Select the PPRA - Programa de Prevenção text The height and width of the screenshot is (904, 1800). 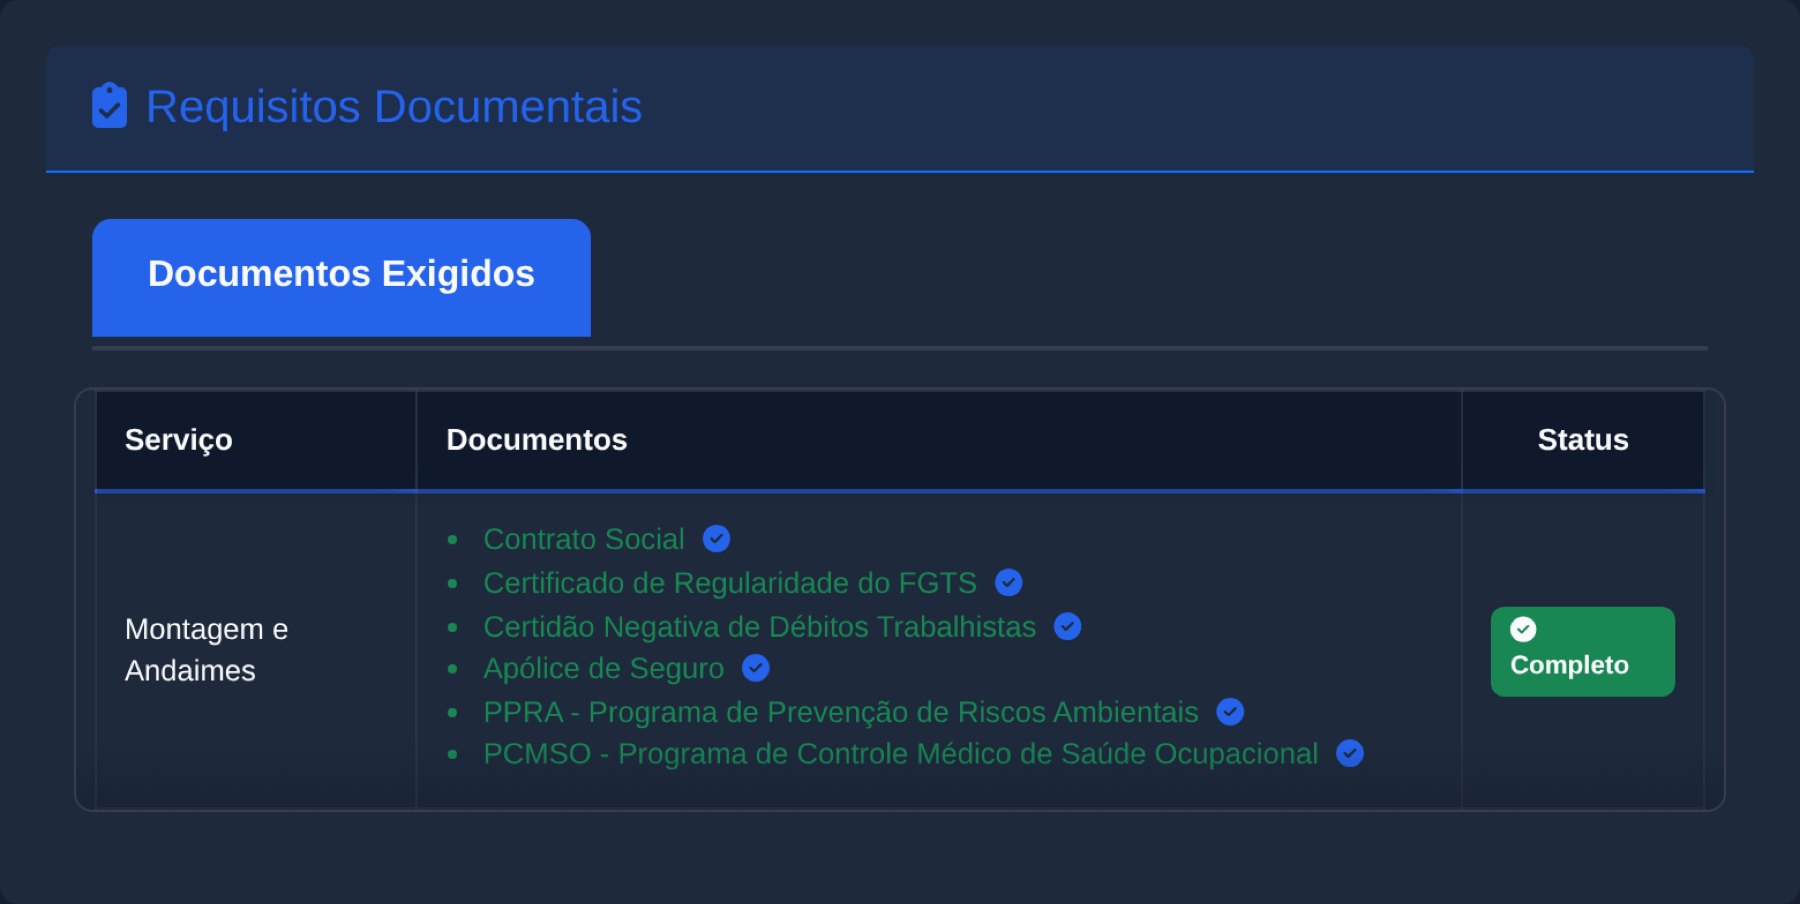[841, 712]
